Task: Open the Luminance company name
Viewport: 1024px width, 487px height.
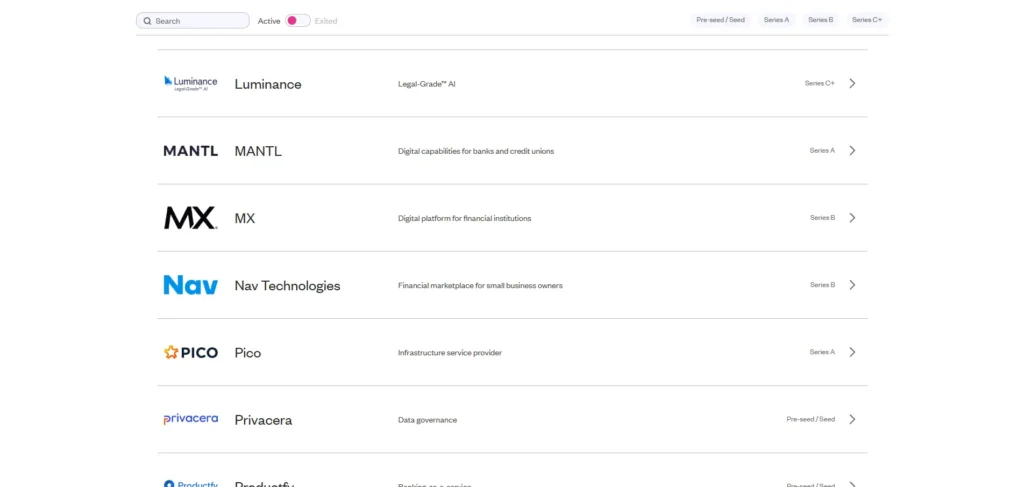Action: click(x=268, y=84)
